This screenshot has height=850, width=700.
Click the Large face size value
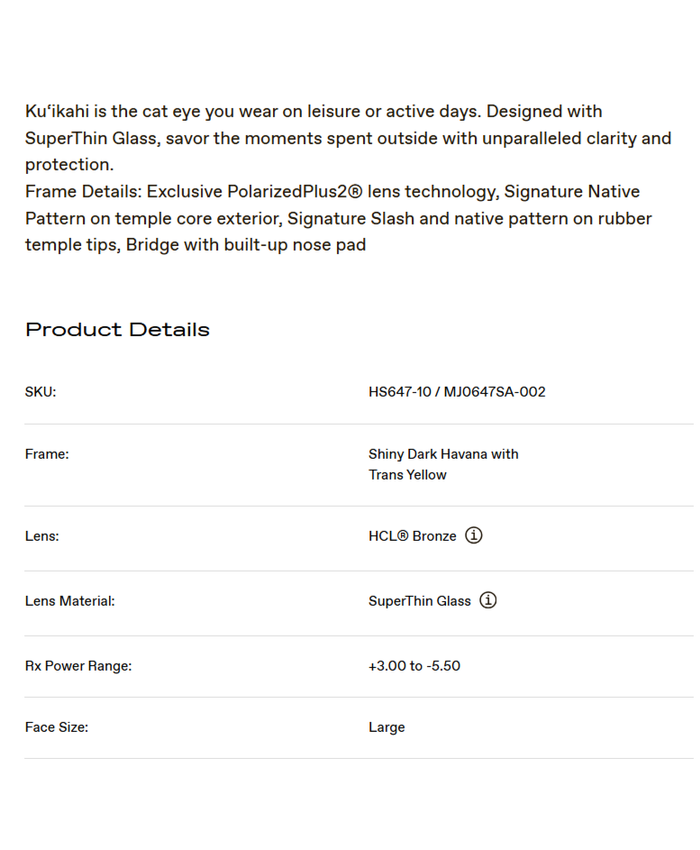[x=386, y=728]
